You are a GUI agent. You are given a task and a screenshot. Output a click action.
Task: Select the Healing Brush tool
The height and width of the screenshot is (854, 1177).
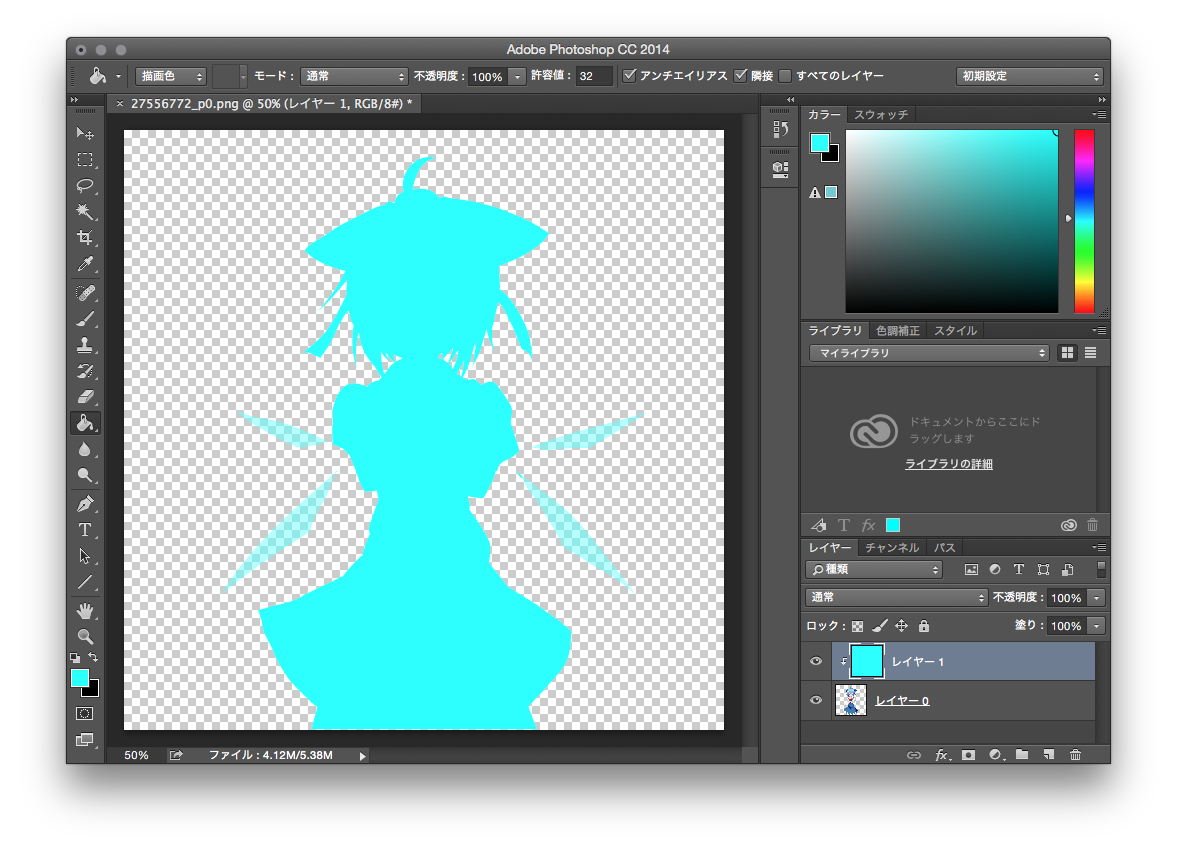85,293
